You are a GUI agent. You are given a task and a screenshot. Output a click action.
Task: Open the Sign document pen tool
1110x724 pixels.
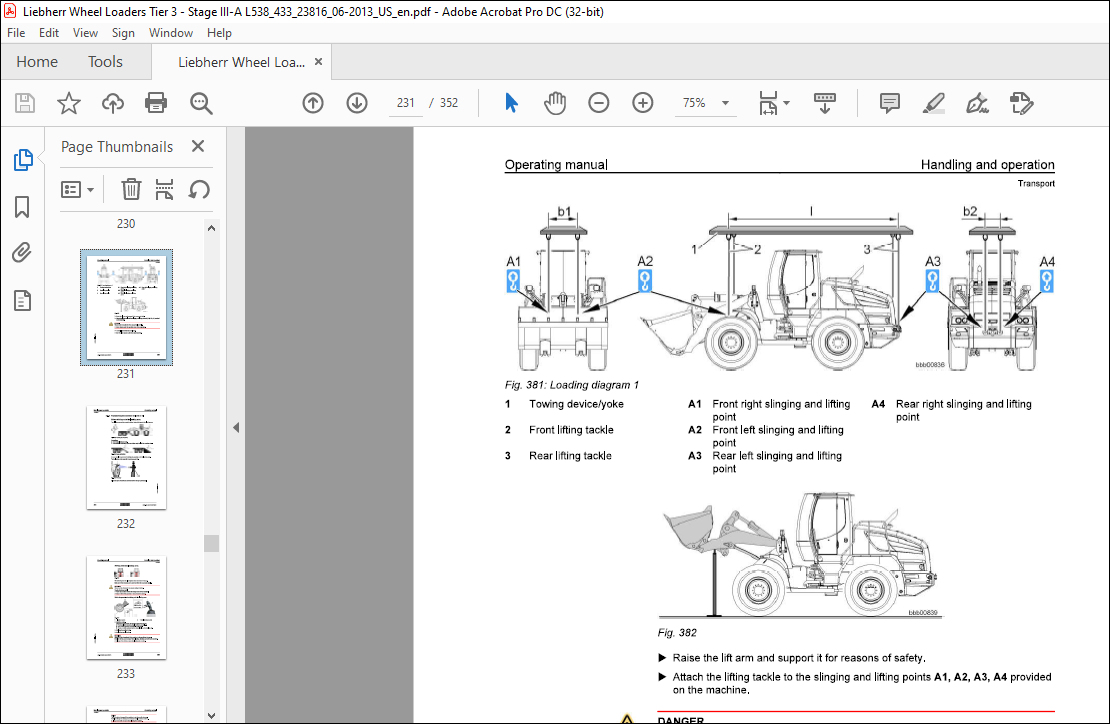pyautogui.click(x=978, y=103)
